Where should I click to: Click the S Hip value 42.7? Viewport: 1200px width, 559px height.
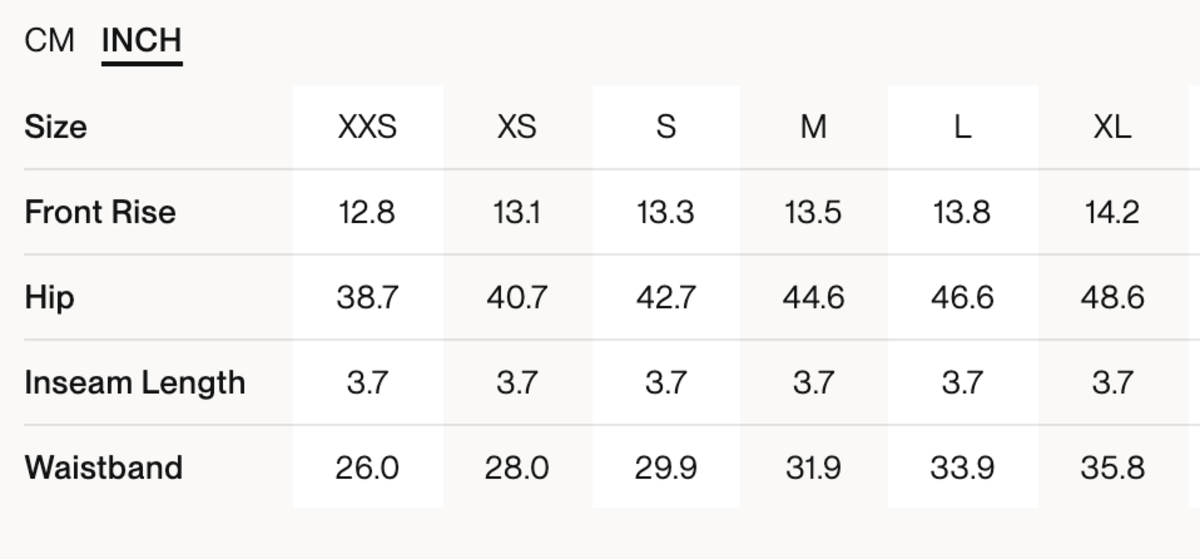pos(665,298)
